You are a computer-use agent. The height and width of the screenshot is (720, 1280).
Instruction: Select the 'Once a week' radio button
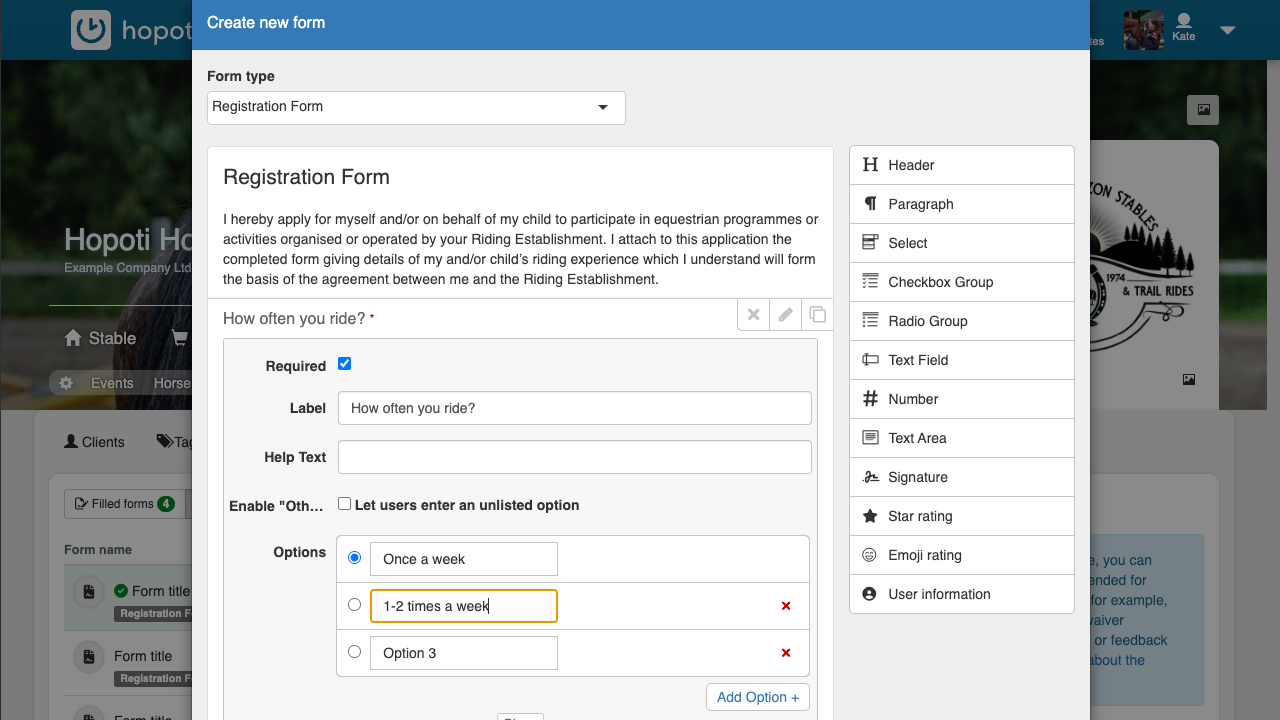[x=354, y=558]
